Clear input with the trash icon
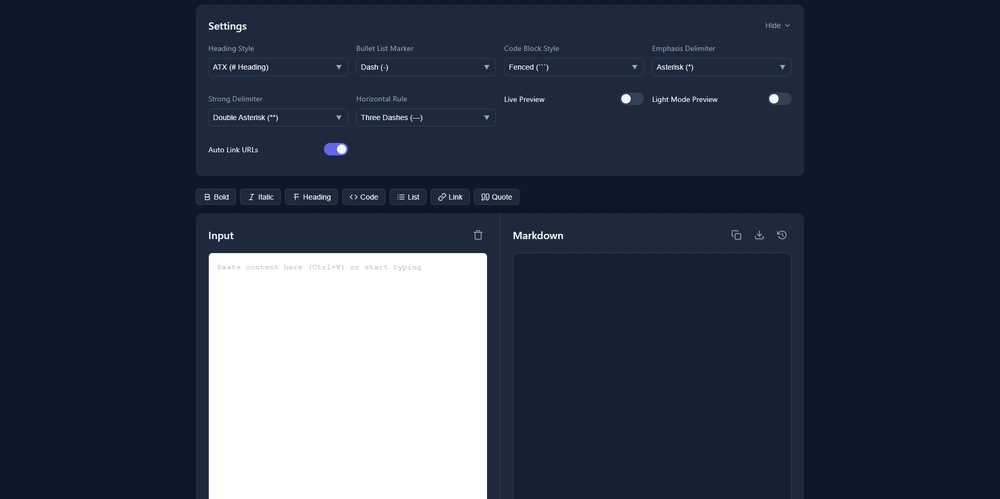Image resolution: width=1000 pixels, height=499 pixels. coord(478,235)
